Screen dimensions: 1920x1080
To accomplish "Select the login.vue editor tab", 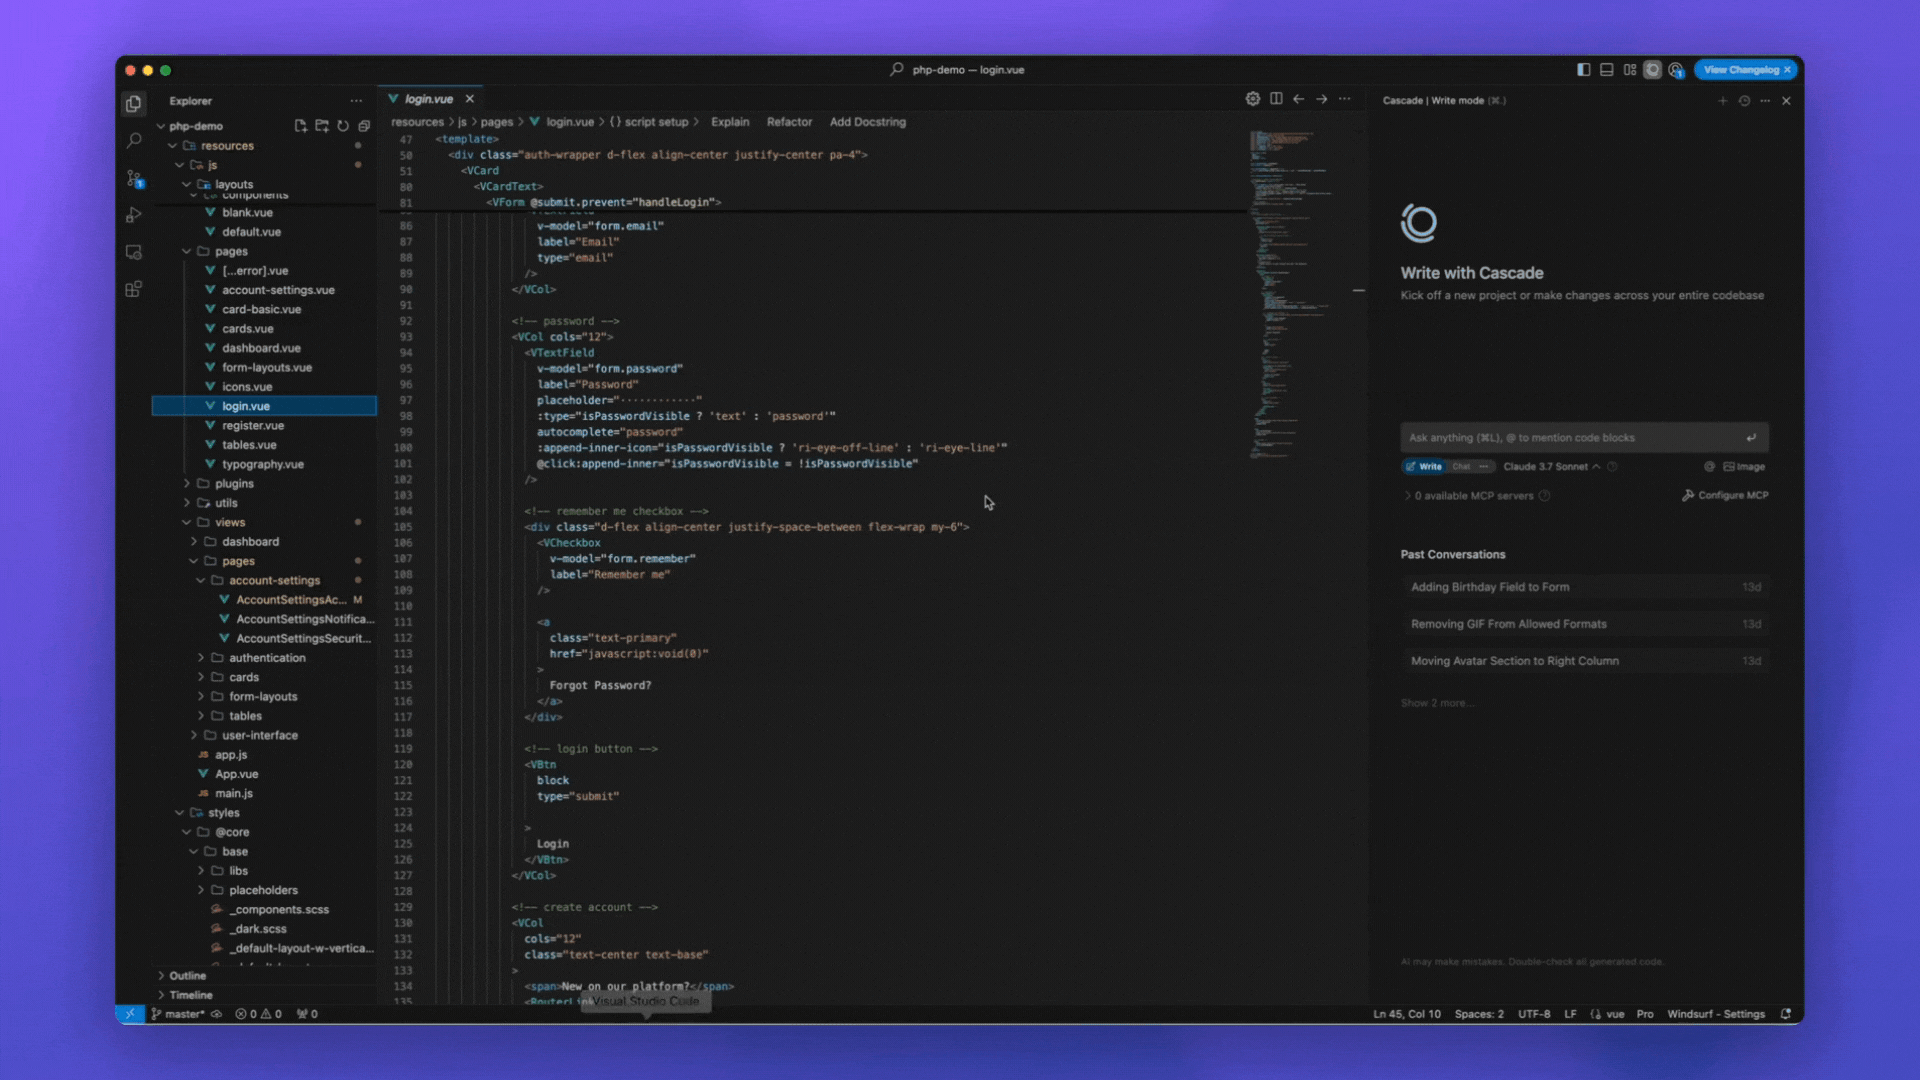I will (x=429, y=99).
